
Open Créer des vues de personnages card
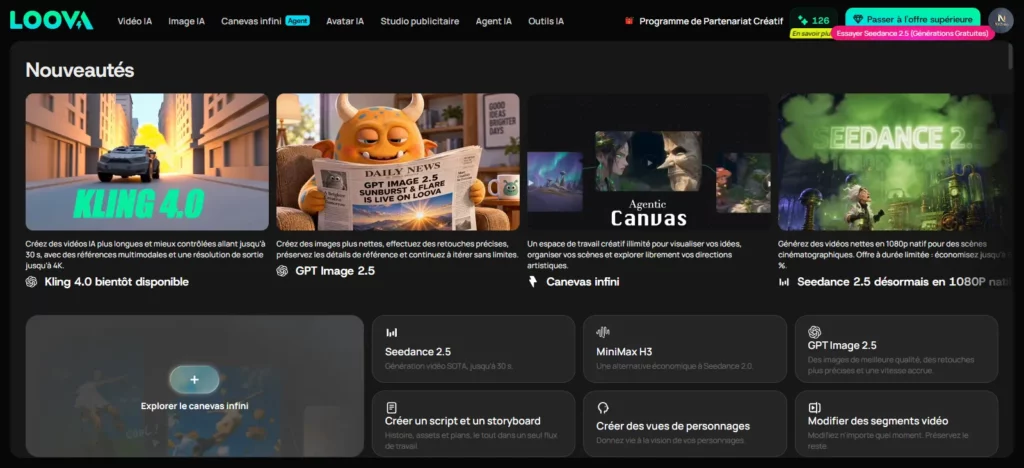pos(685,424)
